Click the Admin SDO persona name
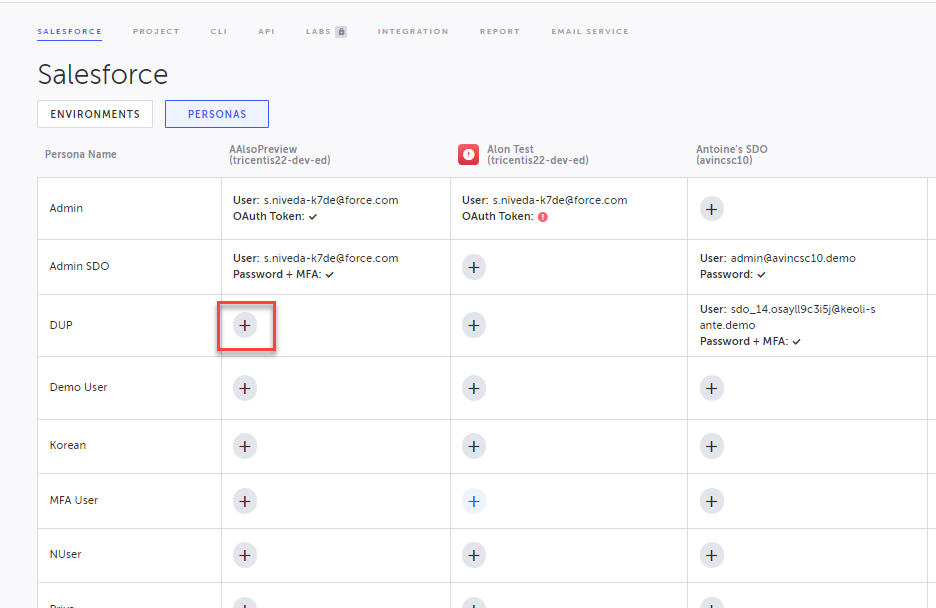The height and width of the screenshot is (608, 936). (79, 267)
